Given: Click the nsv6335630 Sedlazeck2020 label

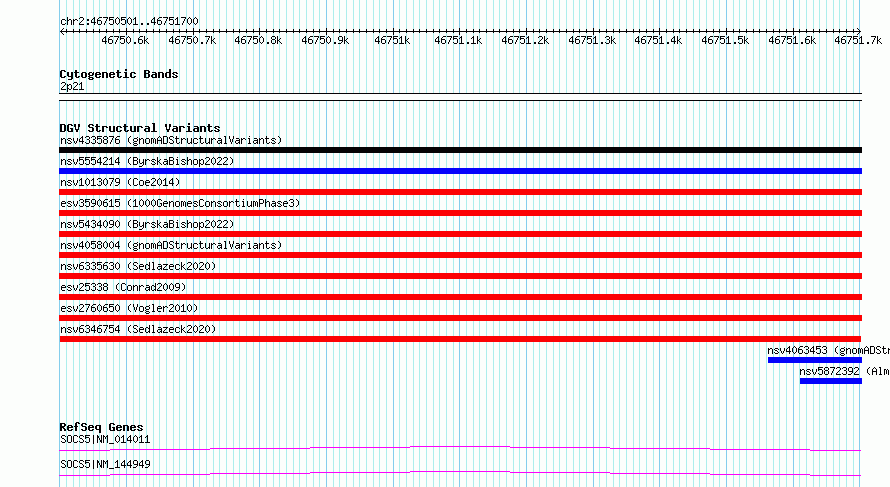Looking at the screenshot, I should coord(138,266).
